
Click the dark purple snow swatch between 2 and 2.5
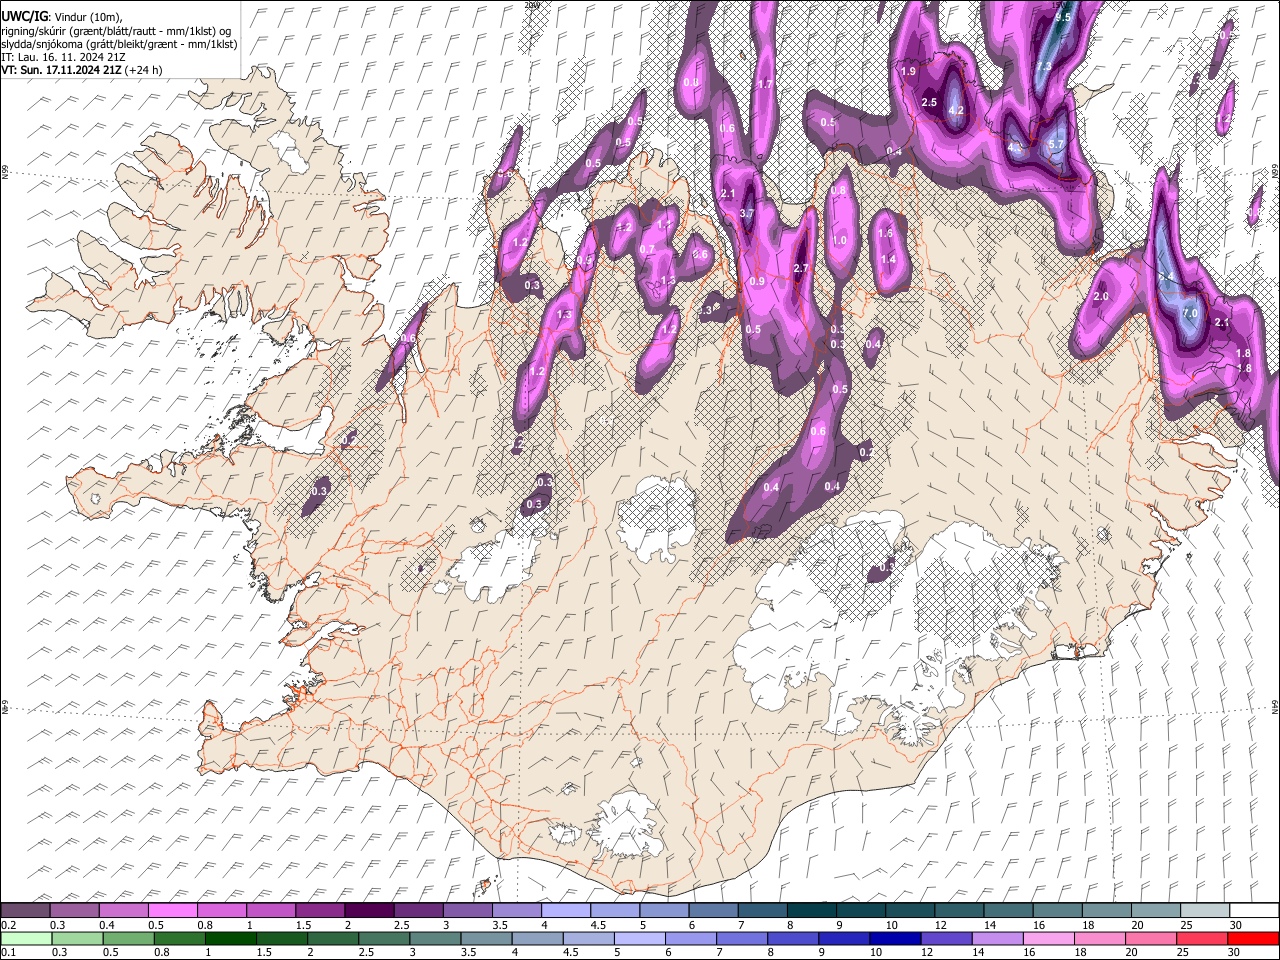coord(369,910)
